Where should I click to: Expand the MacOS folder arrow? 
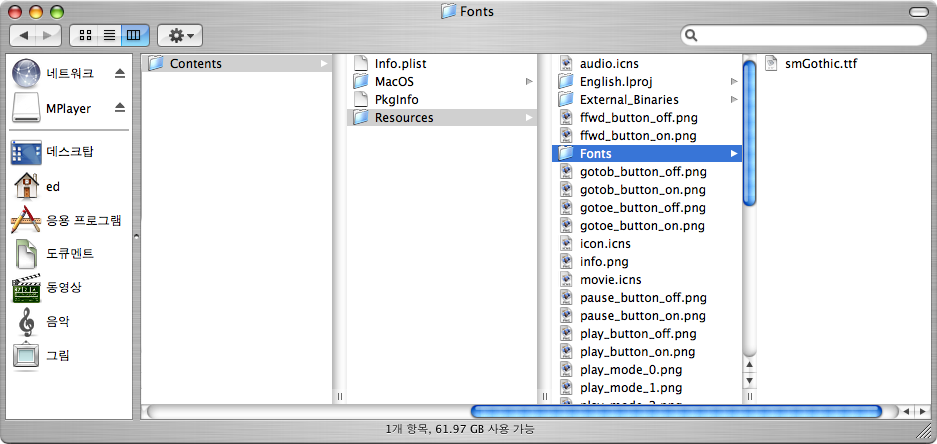pyautogui.click(x=529, y=81)
